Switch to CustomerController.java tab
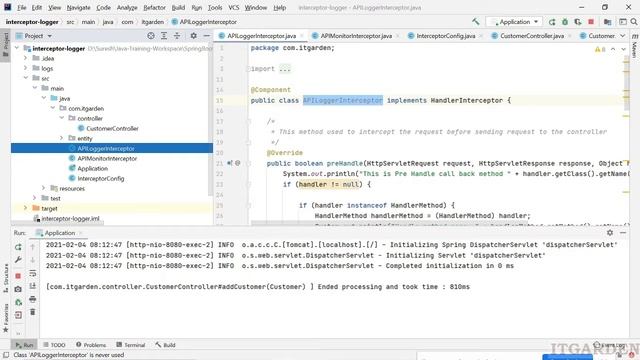 point(532,36)
